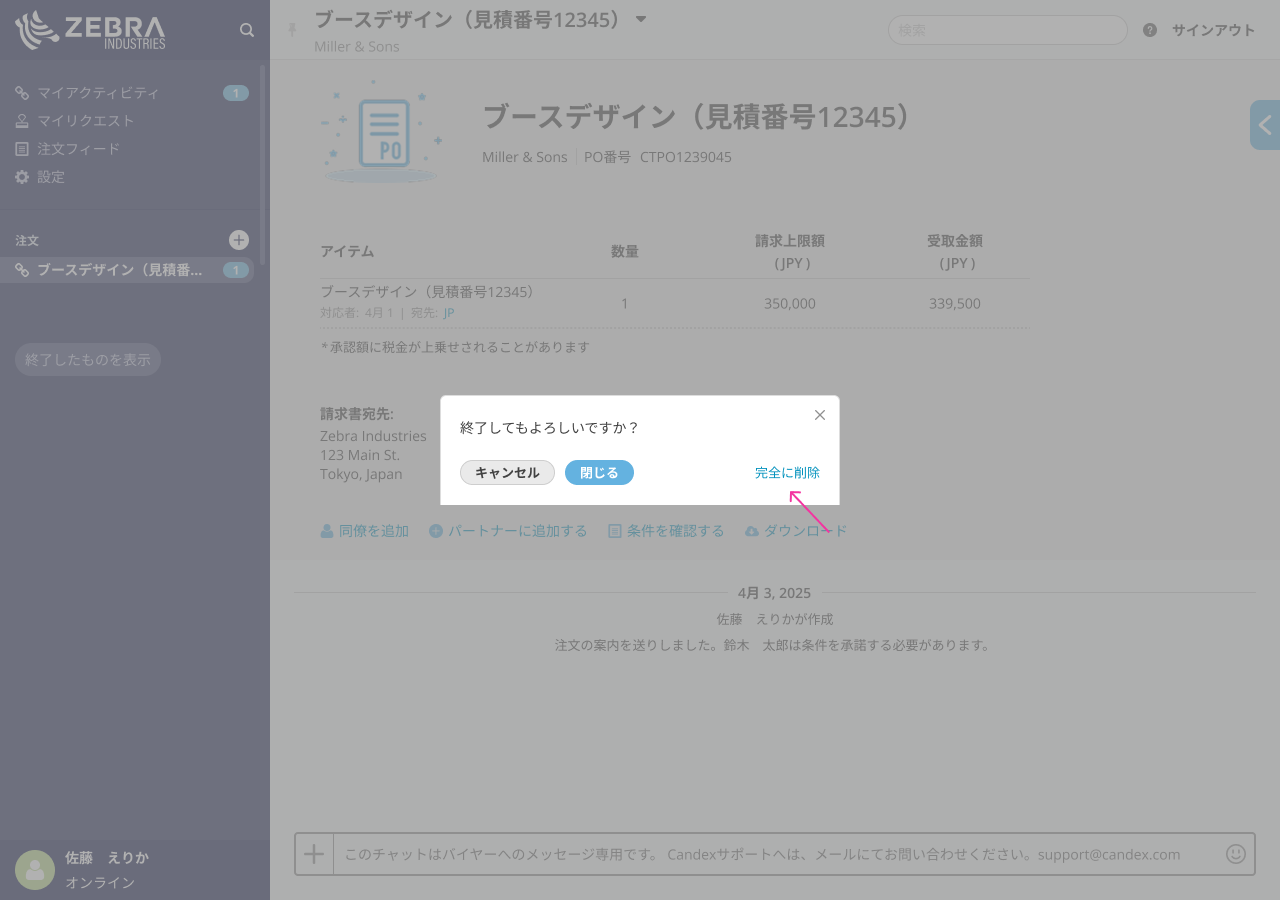Viewport: 1280px width, 900px height.
Task: Go to 注文フィード in the sidebar
Action: pos(78,149)
